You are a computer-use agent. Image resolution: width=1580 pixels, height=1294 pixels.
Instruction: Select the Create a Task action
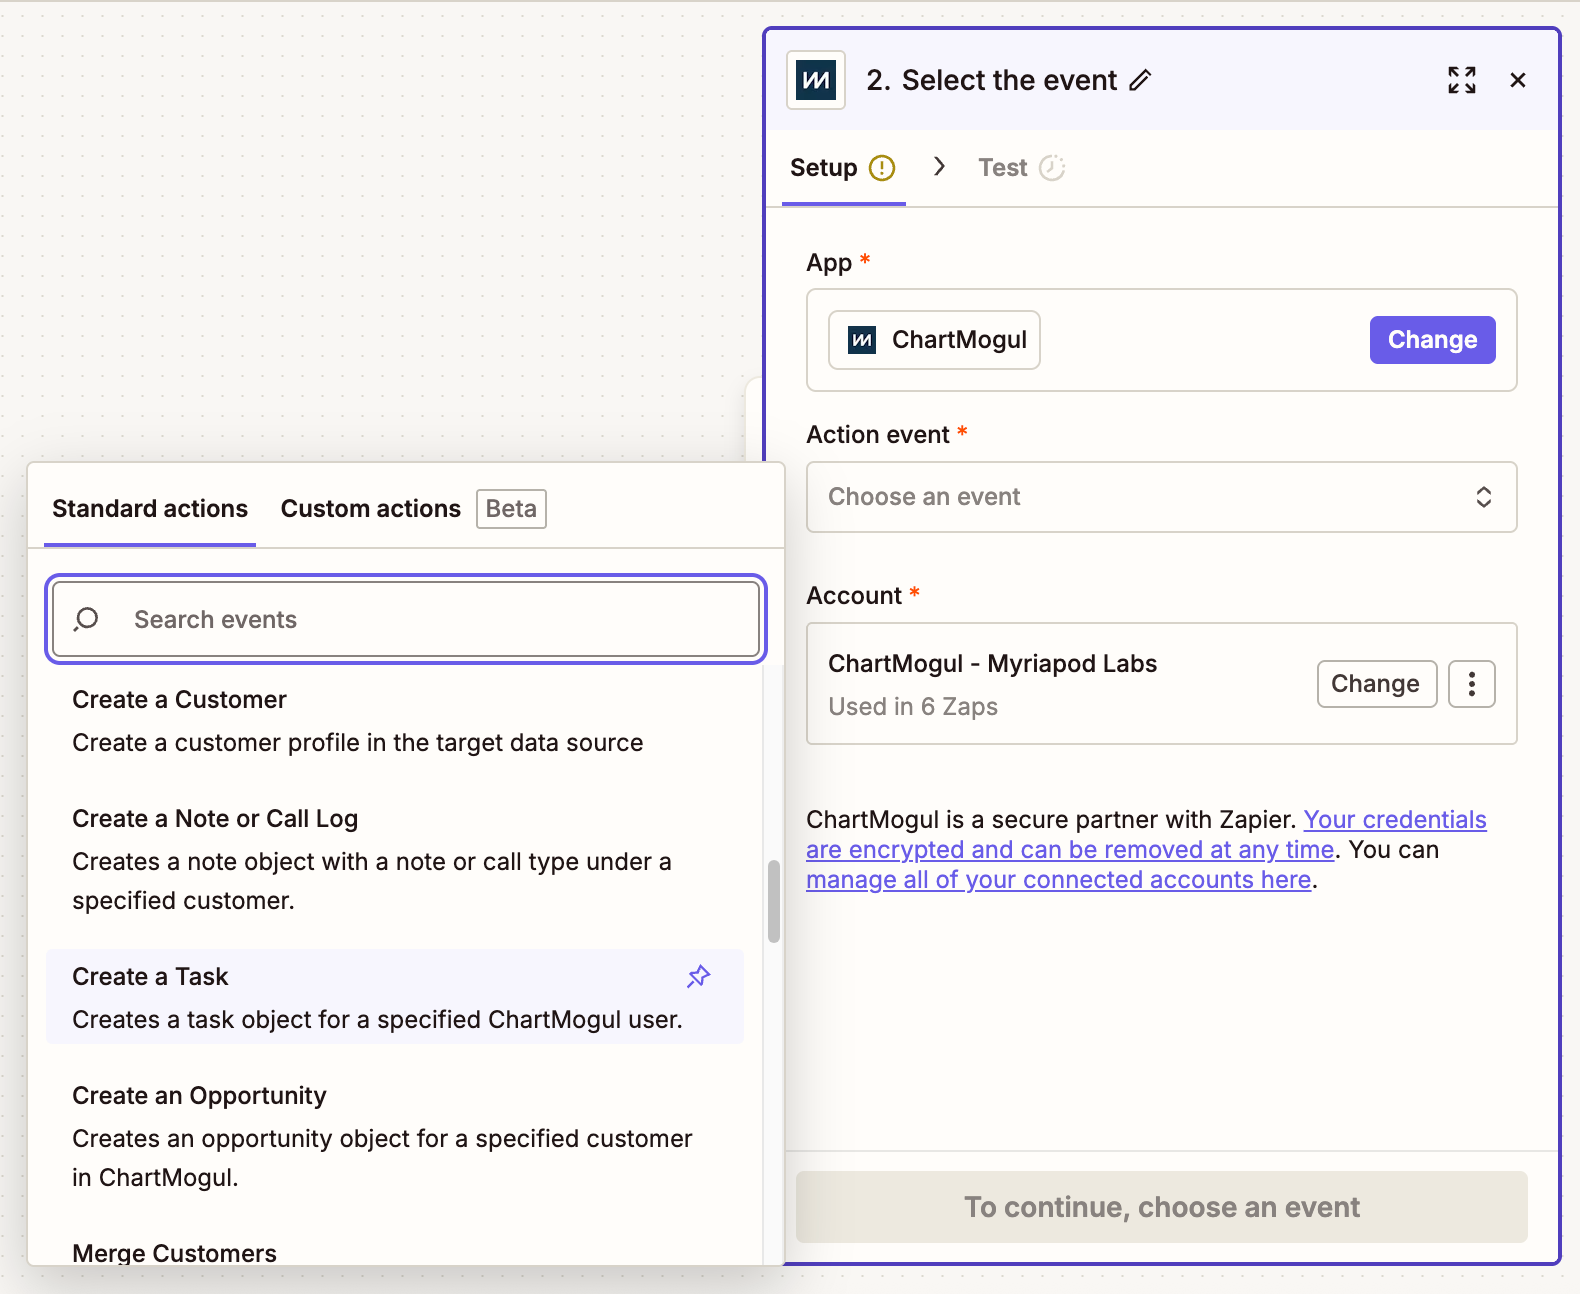point(395,997)
